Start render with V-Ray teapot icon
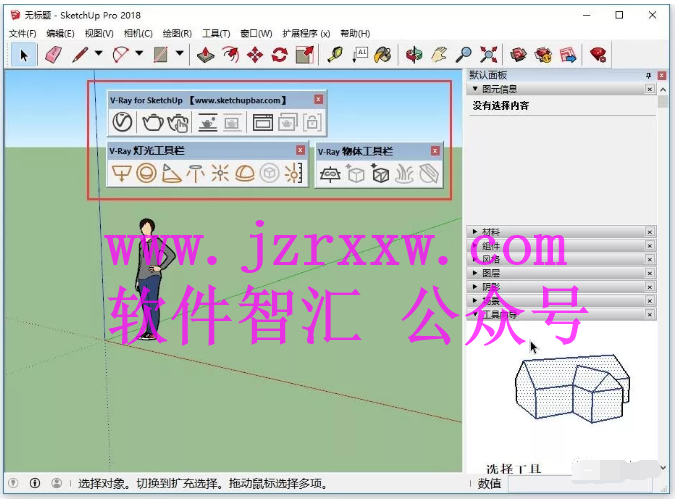This screenshot has width=676, height=504. [153, 122]
